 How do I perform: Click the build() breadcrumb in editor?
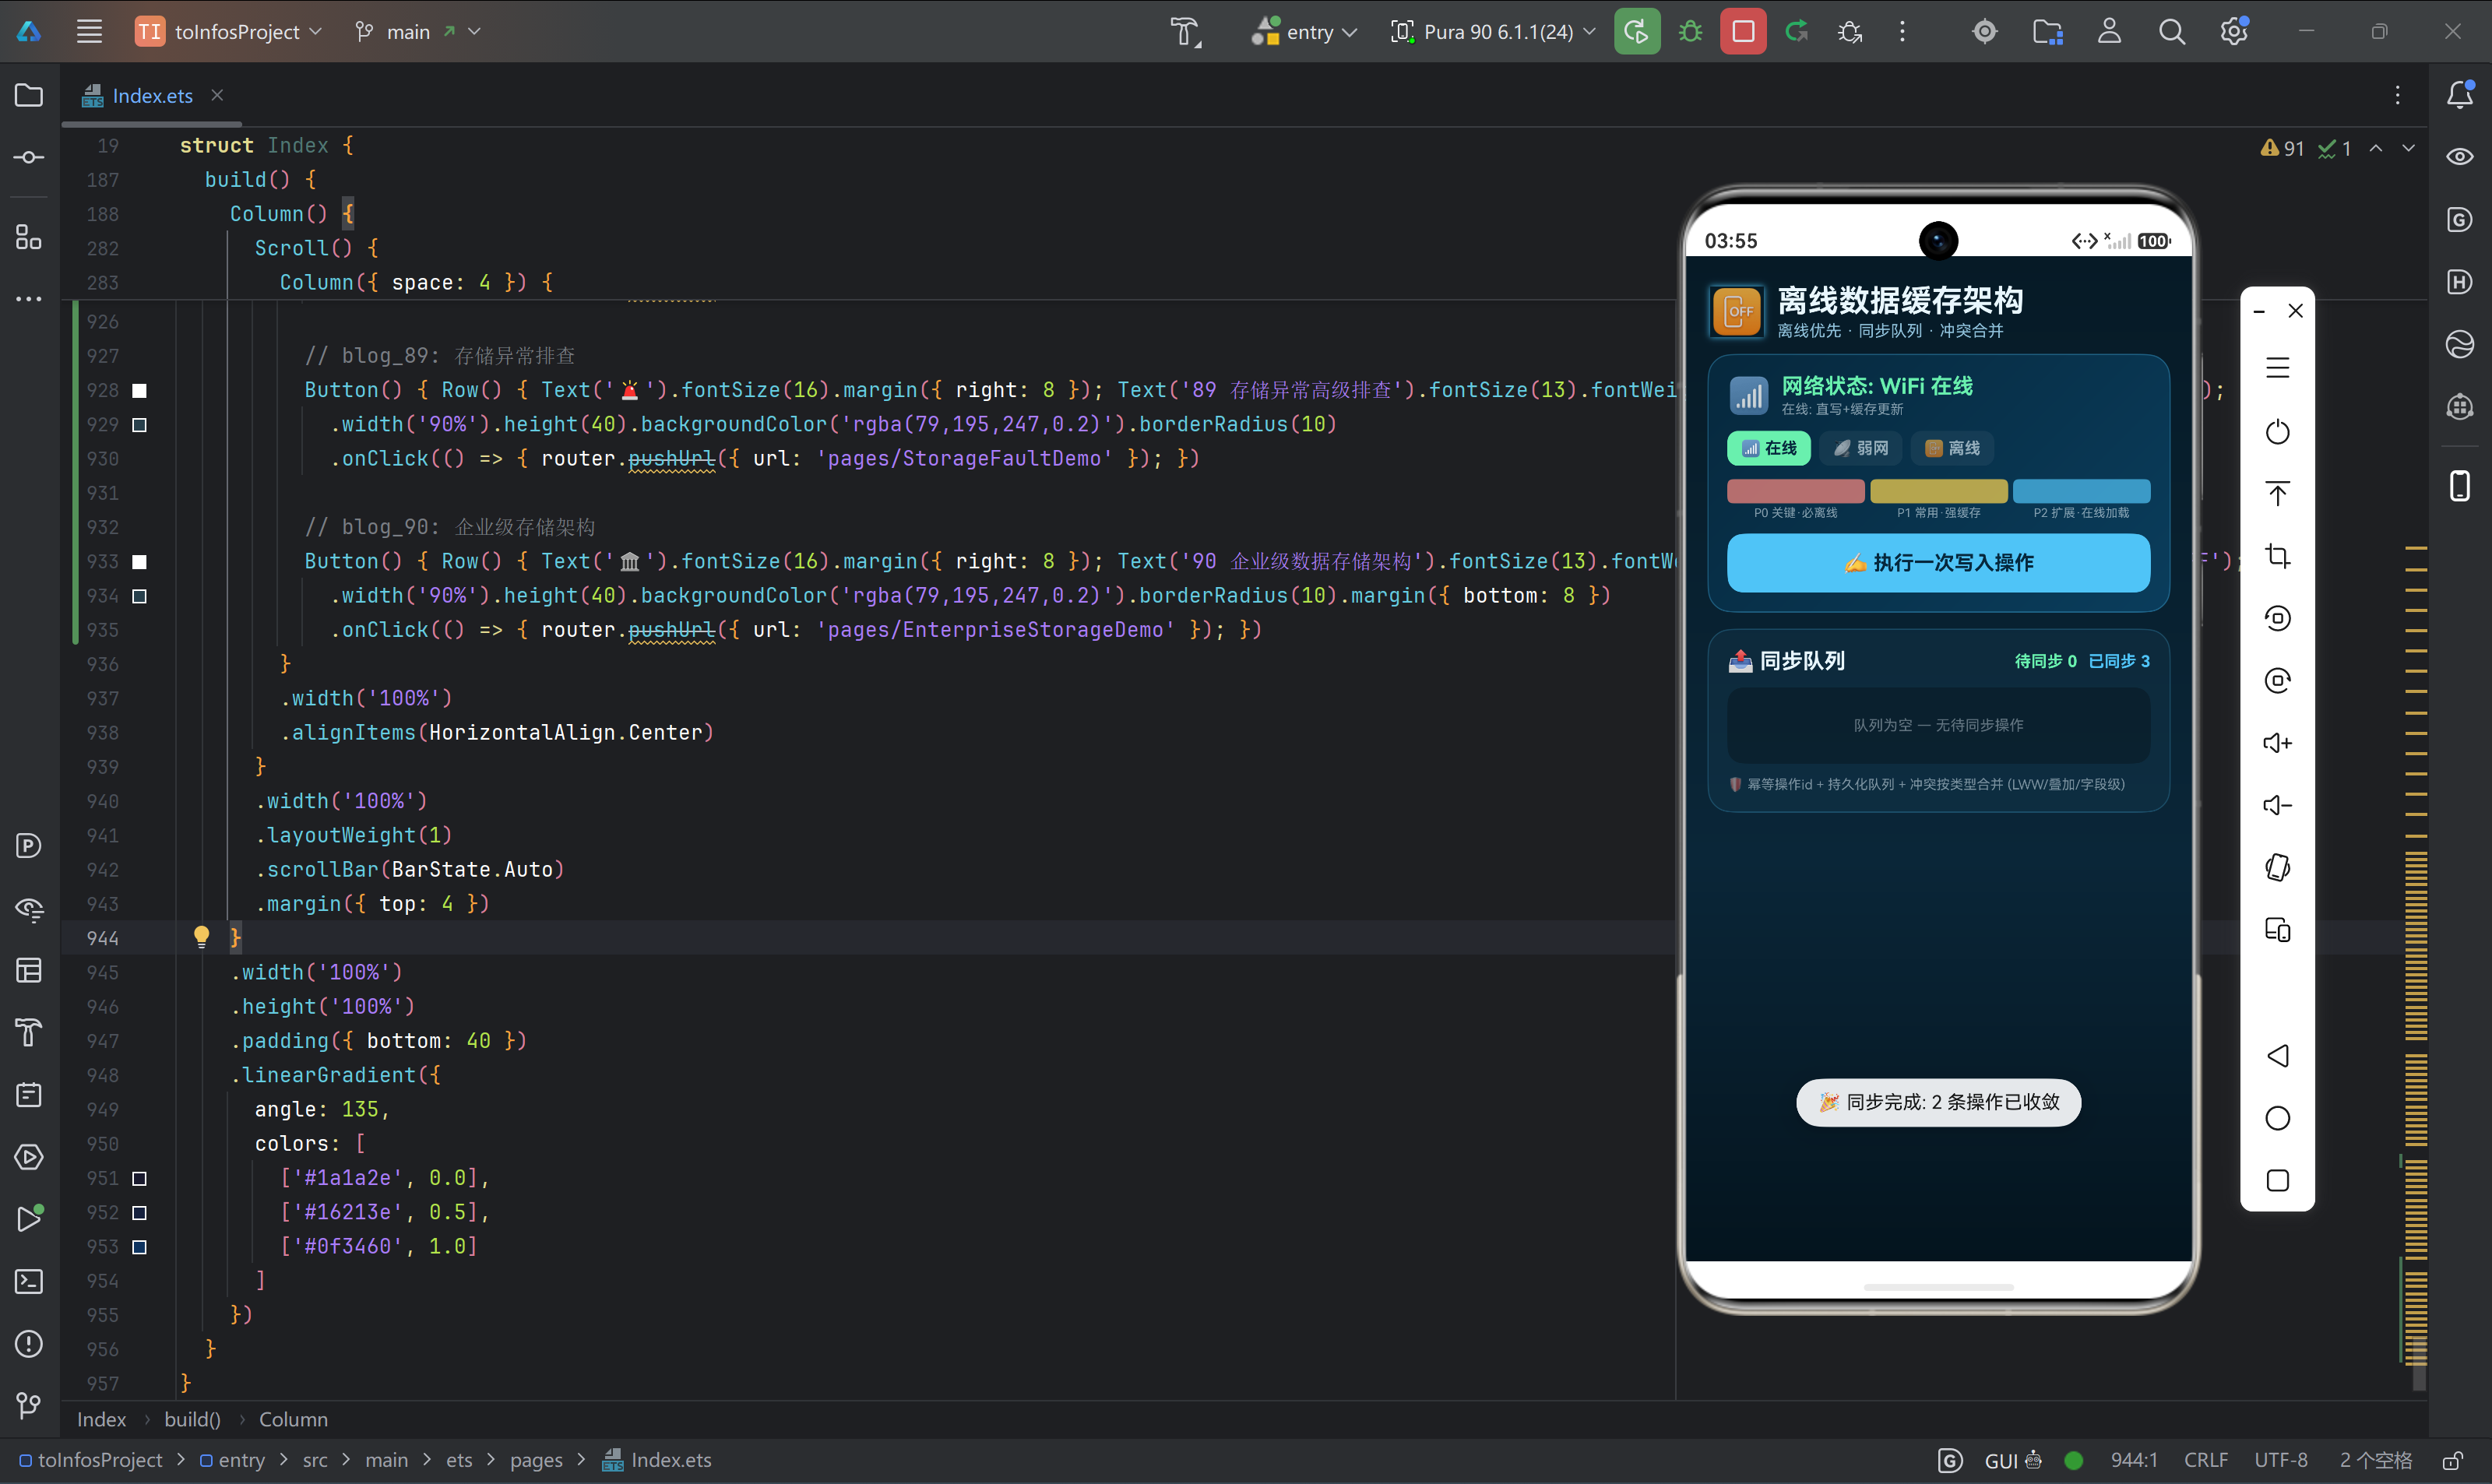coord(192,1419)
